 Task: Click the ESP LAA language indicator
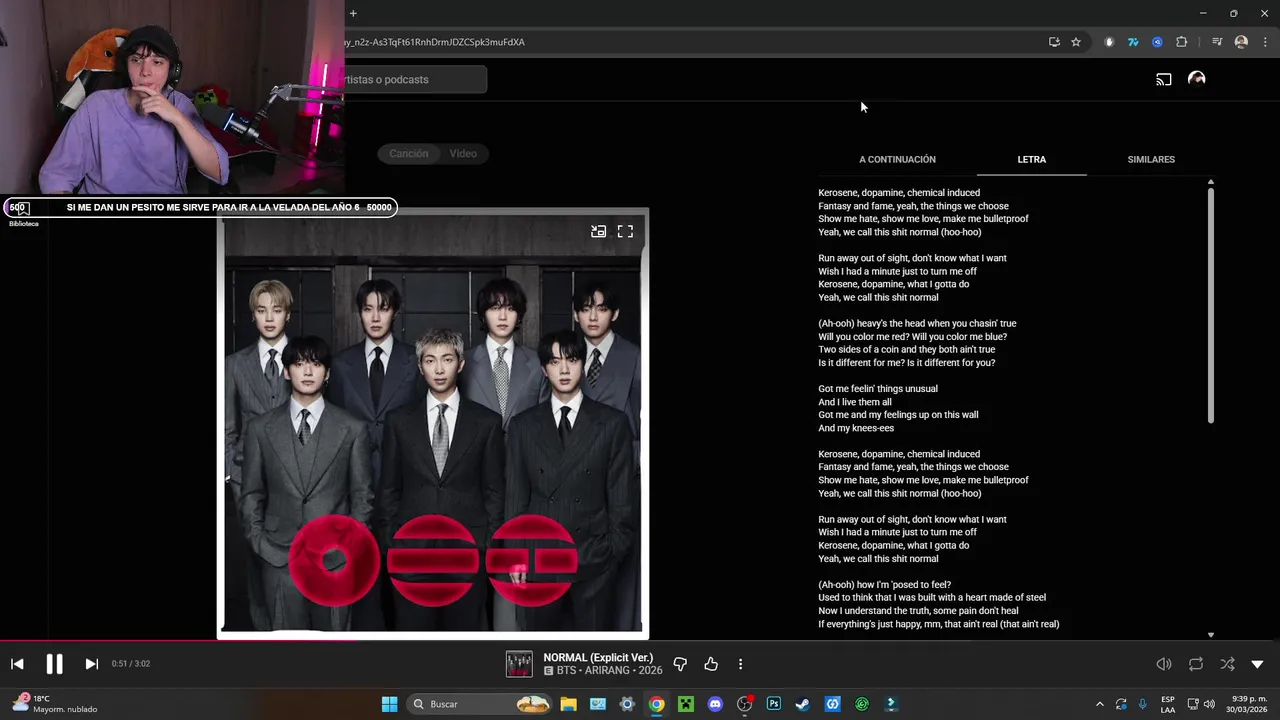[1168, 704]
